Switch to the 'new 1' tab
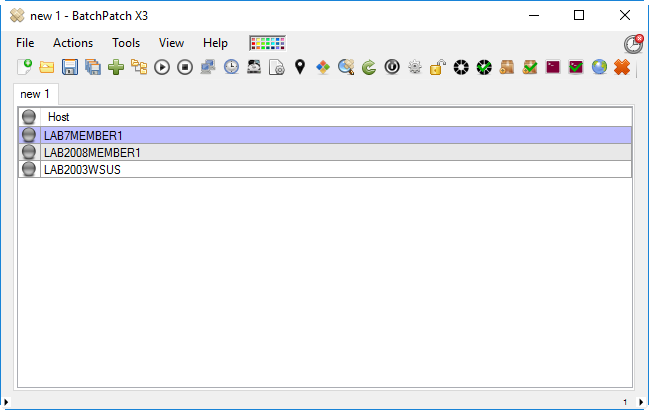 tap(35, 94)
